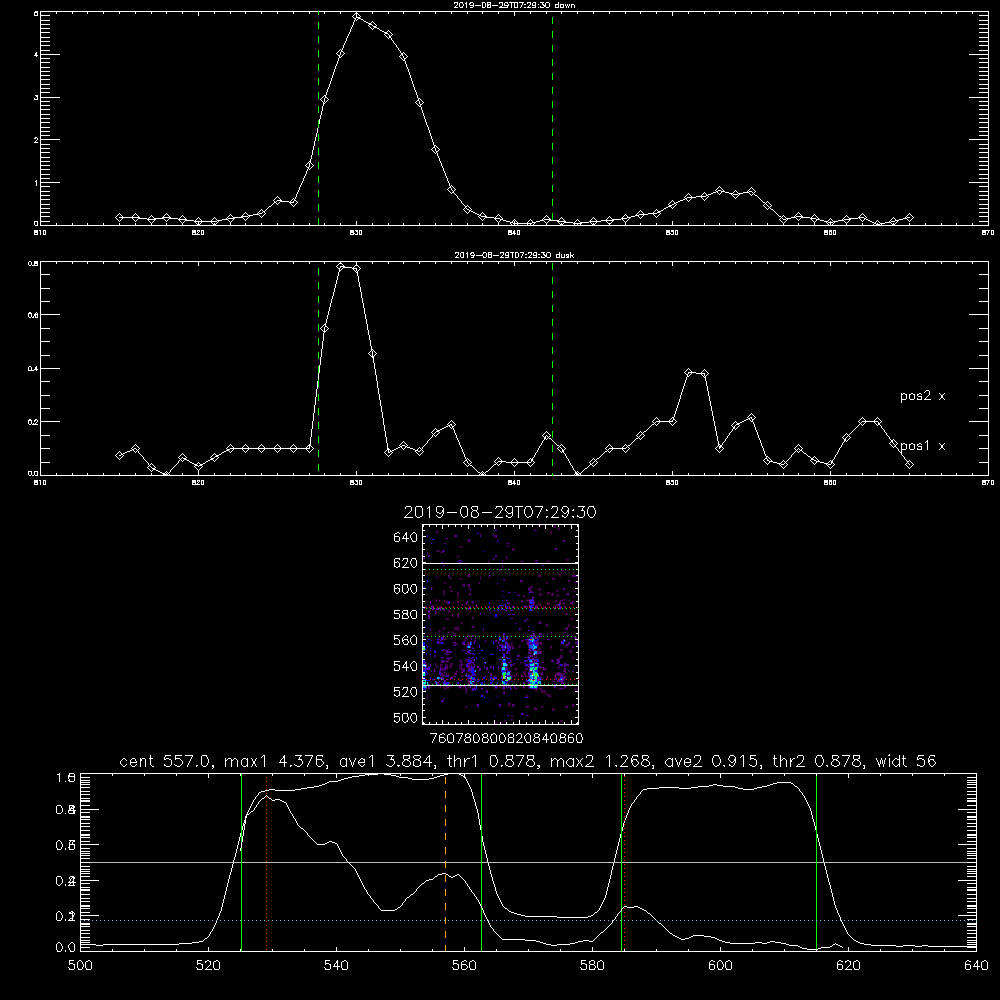Click heatmap y-axis label 580
The width and height of the screenshot is (1000, 1000).
406,615
